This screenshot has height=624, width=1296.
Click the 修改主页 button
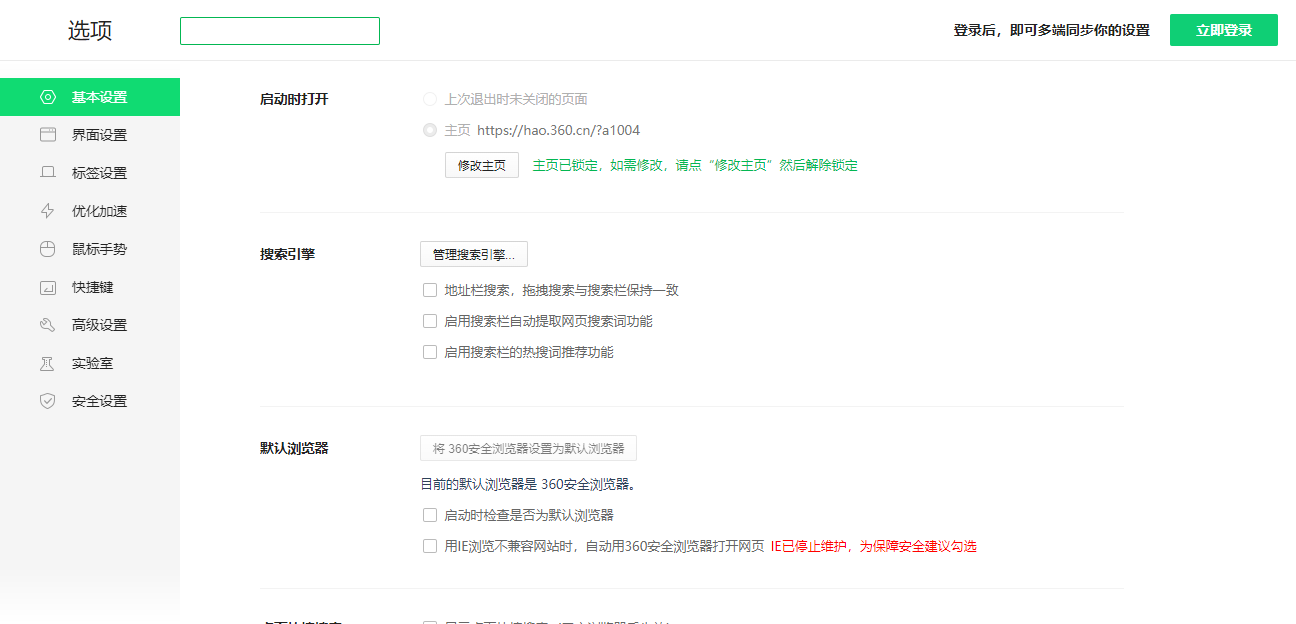(x=482, y=165)
